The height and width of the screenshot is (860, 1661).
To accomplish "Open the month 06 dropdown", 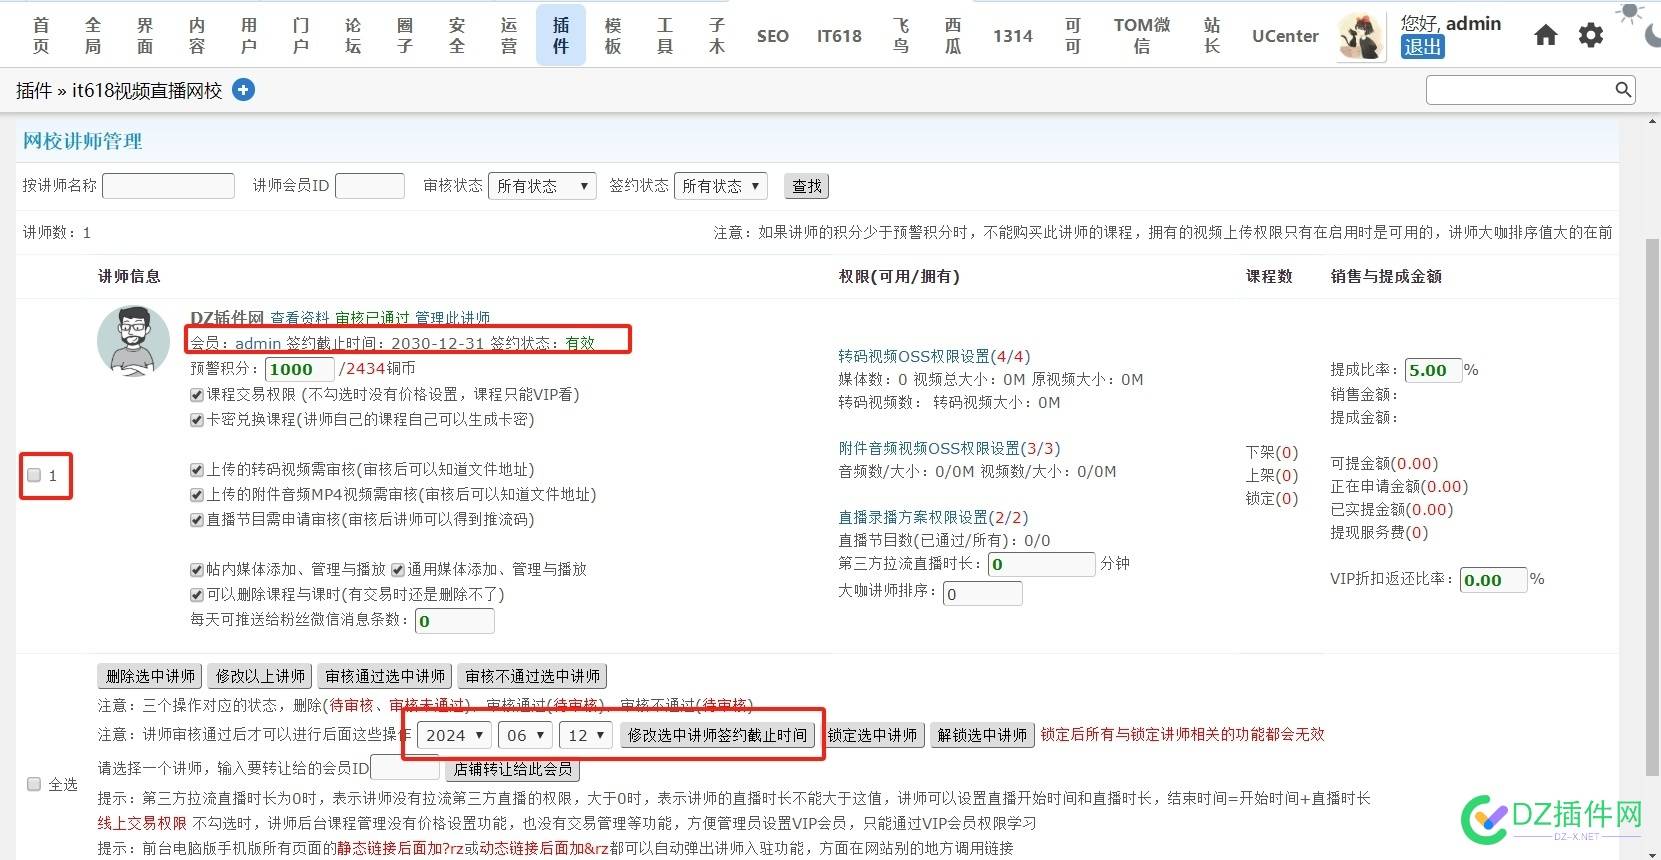I will click(525, 735).
